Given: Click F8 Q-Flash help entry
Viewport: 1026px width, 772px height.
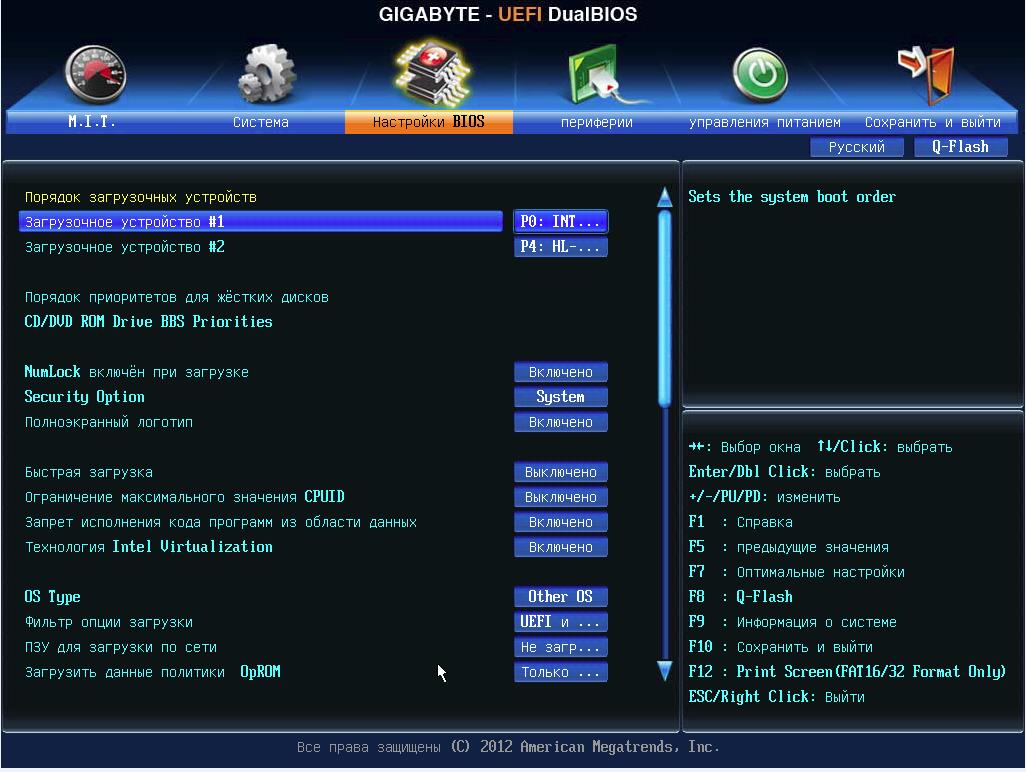Looking at the screenshot, I should coord(740,597).
